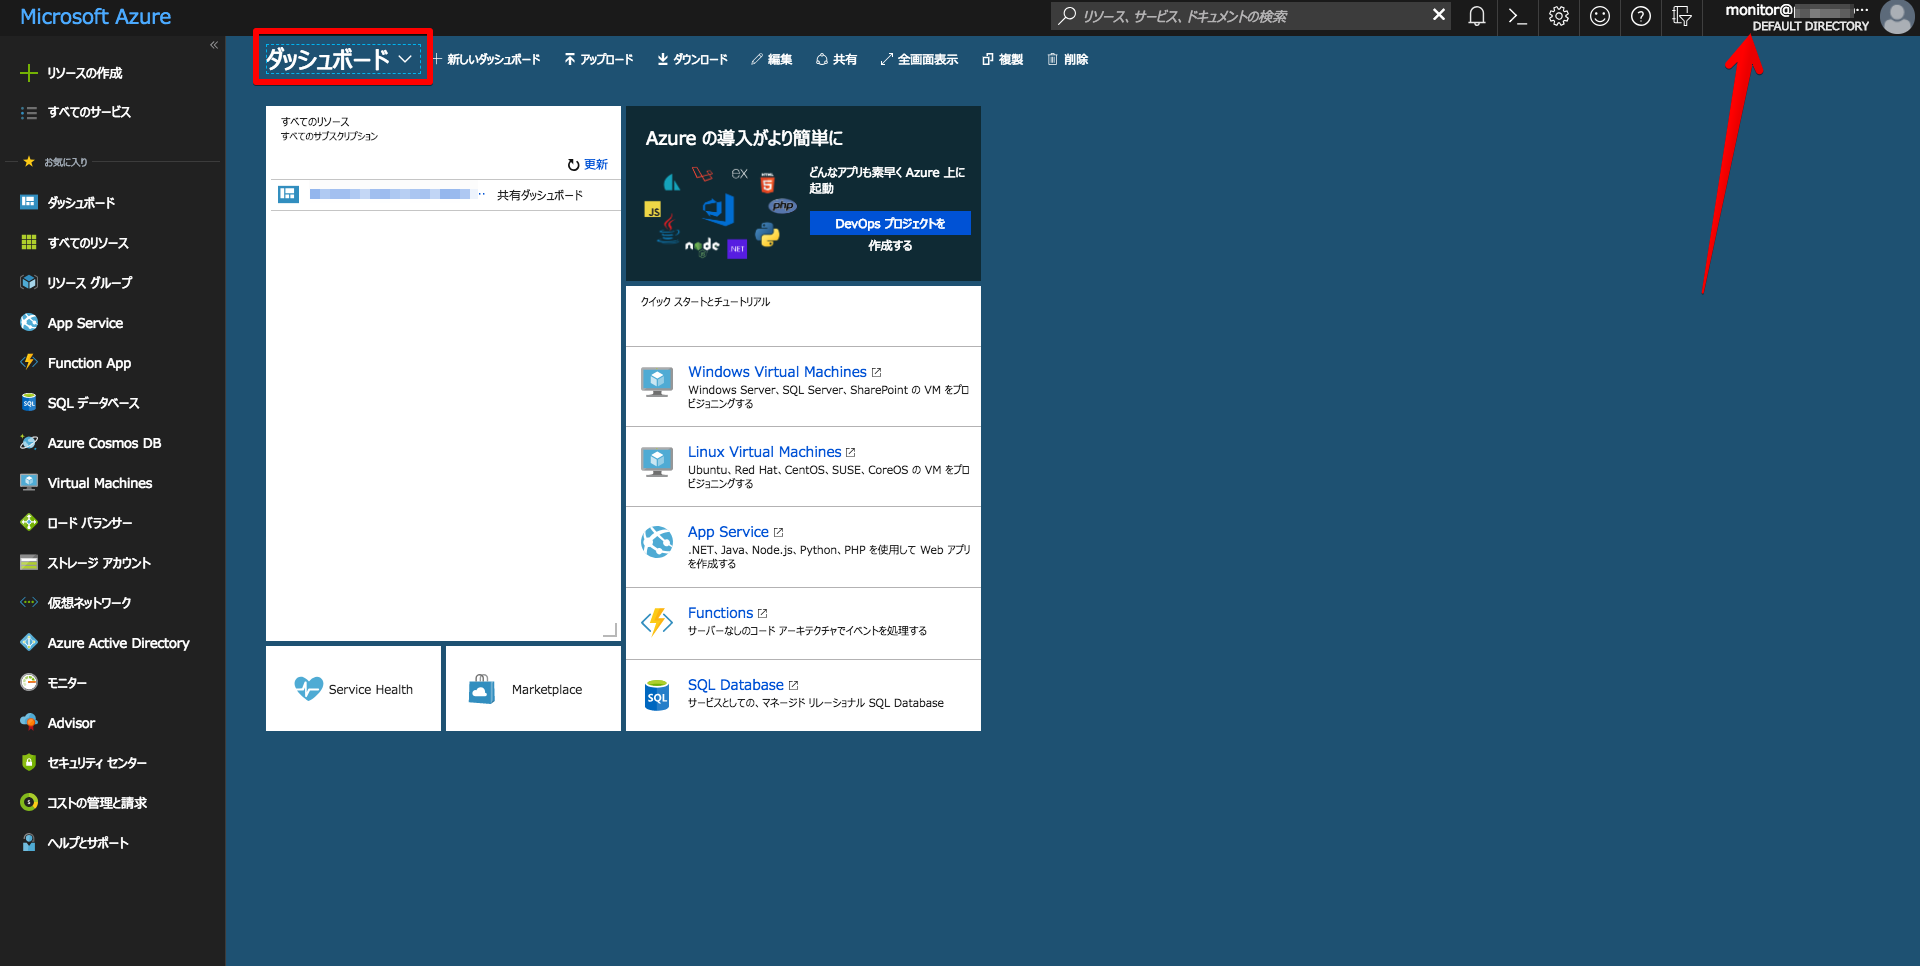This screenshot has width=1920, height=966.
Task: Click 複製 toolbar button
Action: pyautogui.click(x=1002, y=60)
